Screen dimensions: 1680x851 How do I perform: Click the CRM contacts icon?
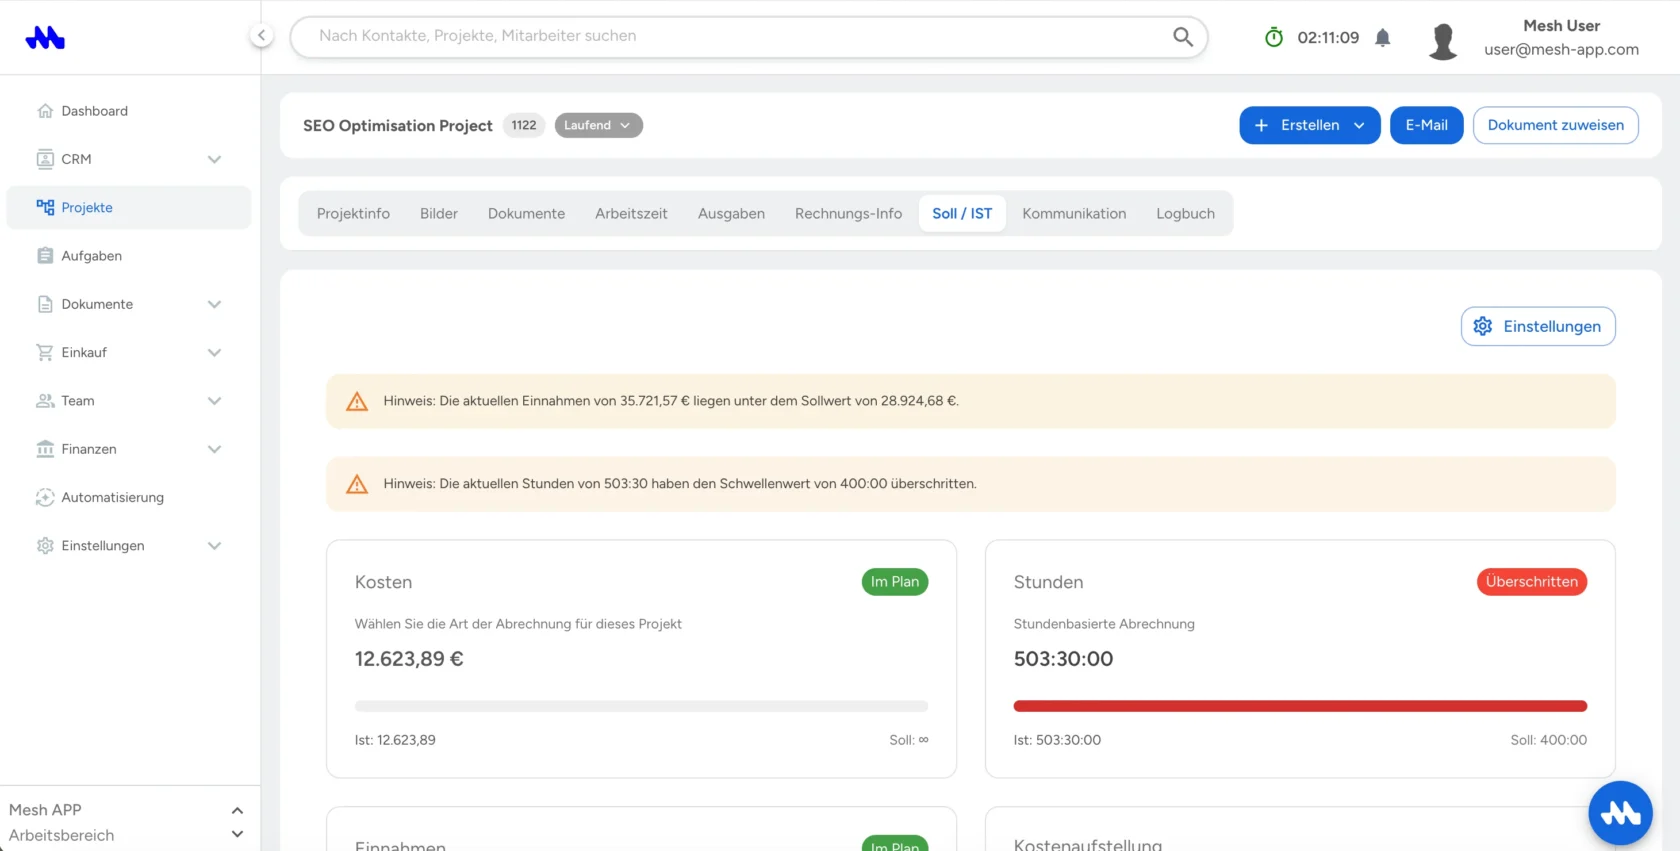click(45, 159)
